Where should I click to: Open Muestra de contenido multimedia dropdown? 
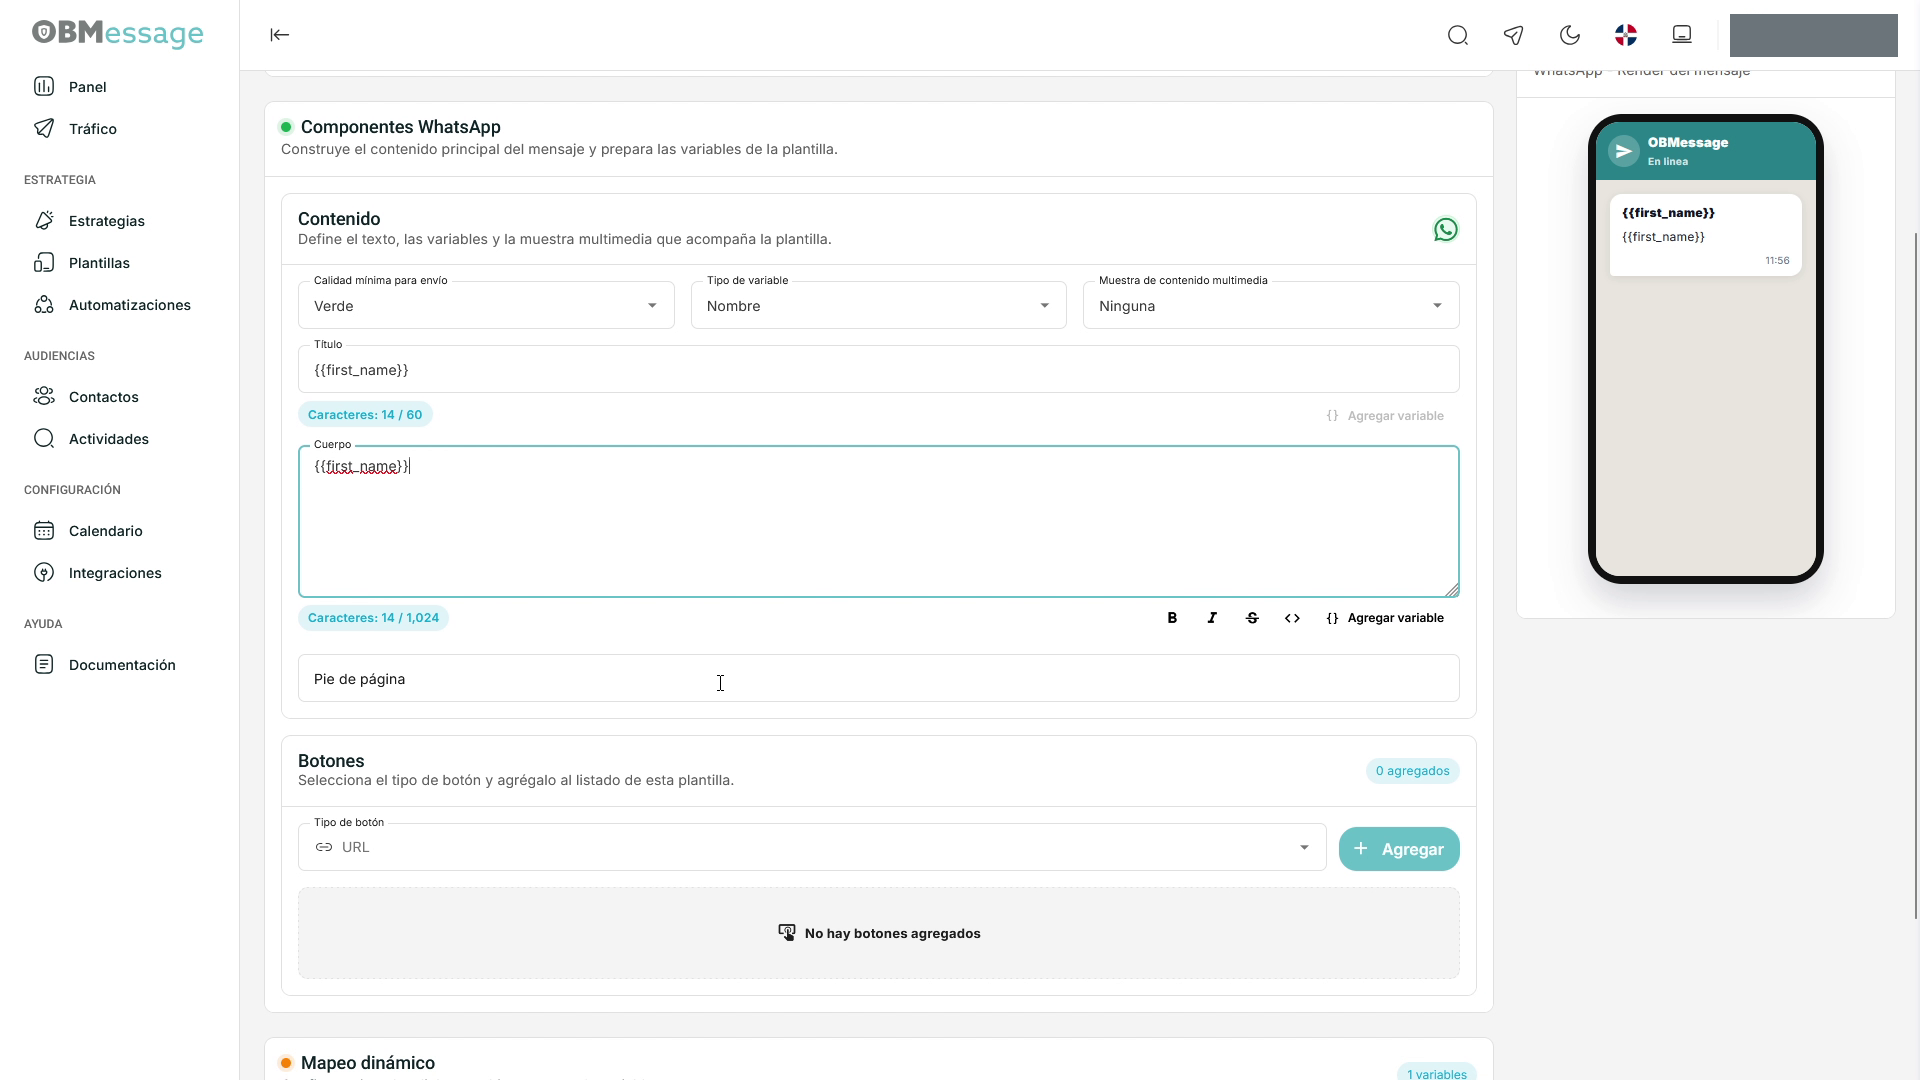tap(1271, 306)
